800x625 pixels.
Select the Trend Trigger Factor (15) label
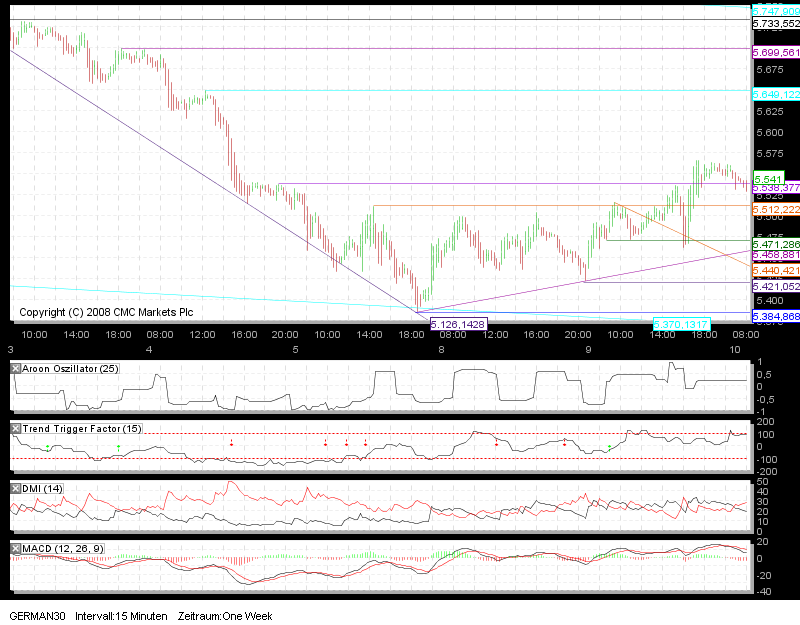coord(82,429)
